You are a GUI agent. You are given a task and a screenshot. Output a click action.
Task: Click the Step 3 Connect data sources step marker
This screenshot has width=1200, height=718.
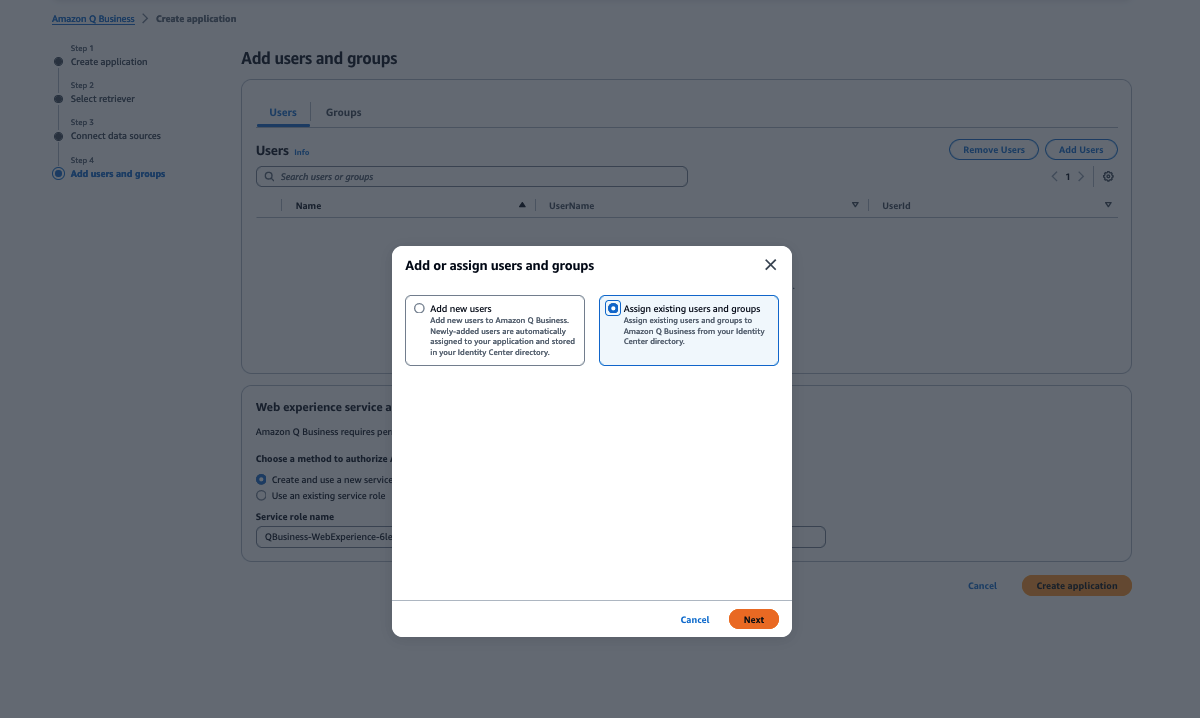(58, 135)
